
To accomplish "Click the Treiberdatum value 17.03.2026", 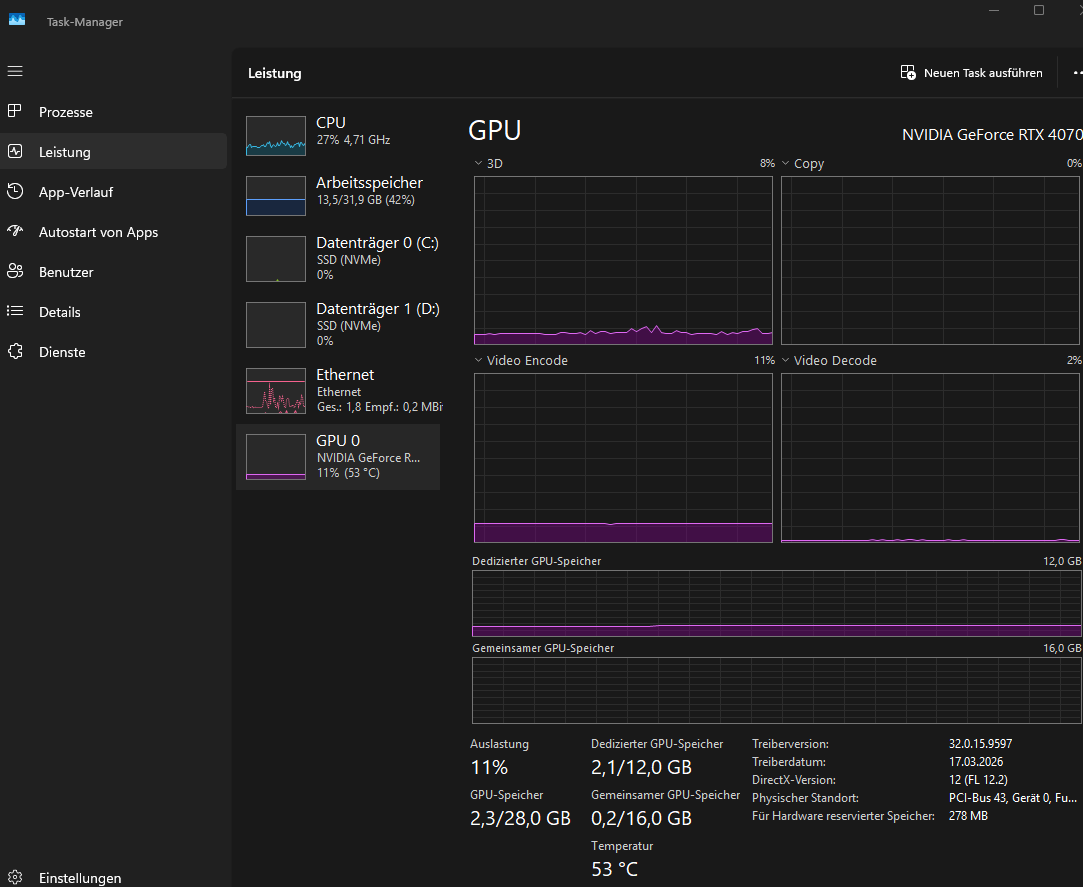I will pyautogui.click(x=976, y=762).
